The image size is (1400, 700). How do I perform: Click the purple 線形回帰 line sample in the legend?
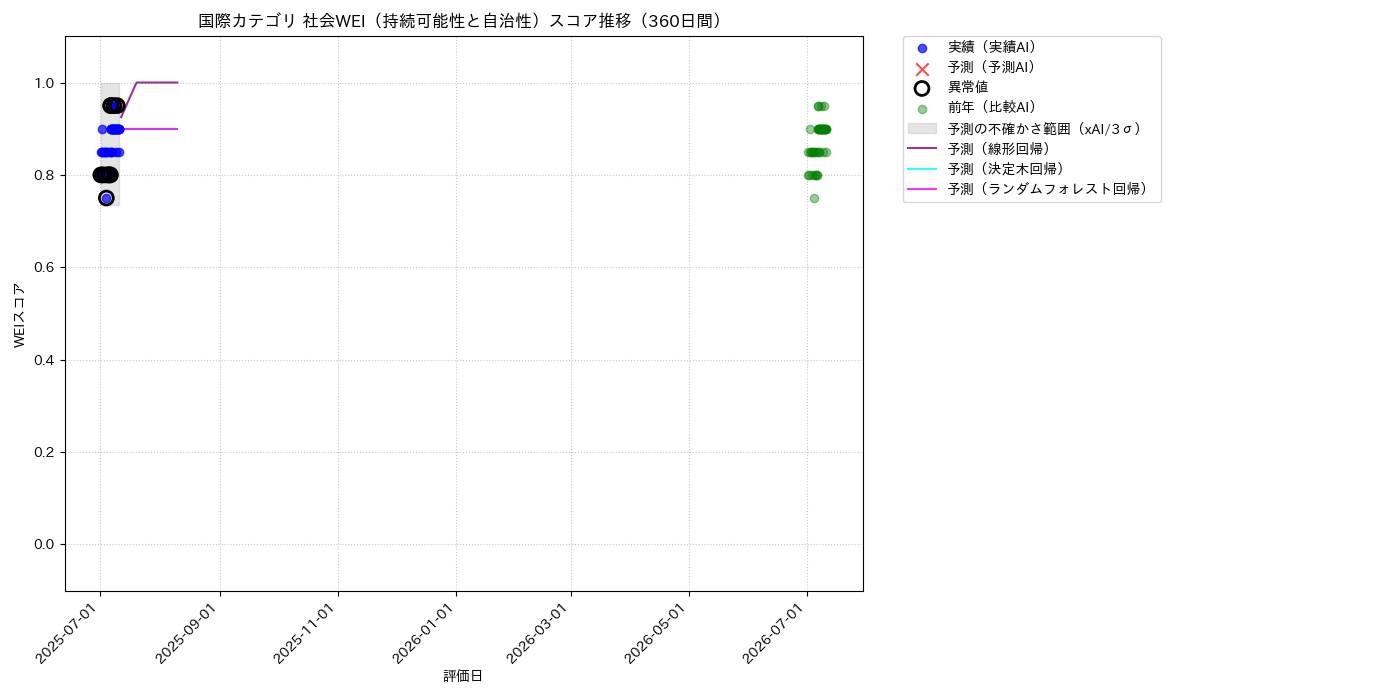point(922,148)
